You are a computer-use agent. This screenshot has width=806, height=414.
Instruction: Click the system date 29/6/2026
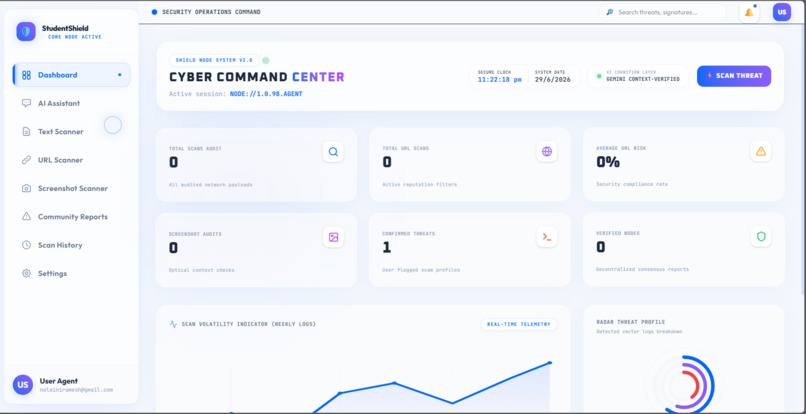[x=552, y=80]
